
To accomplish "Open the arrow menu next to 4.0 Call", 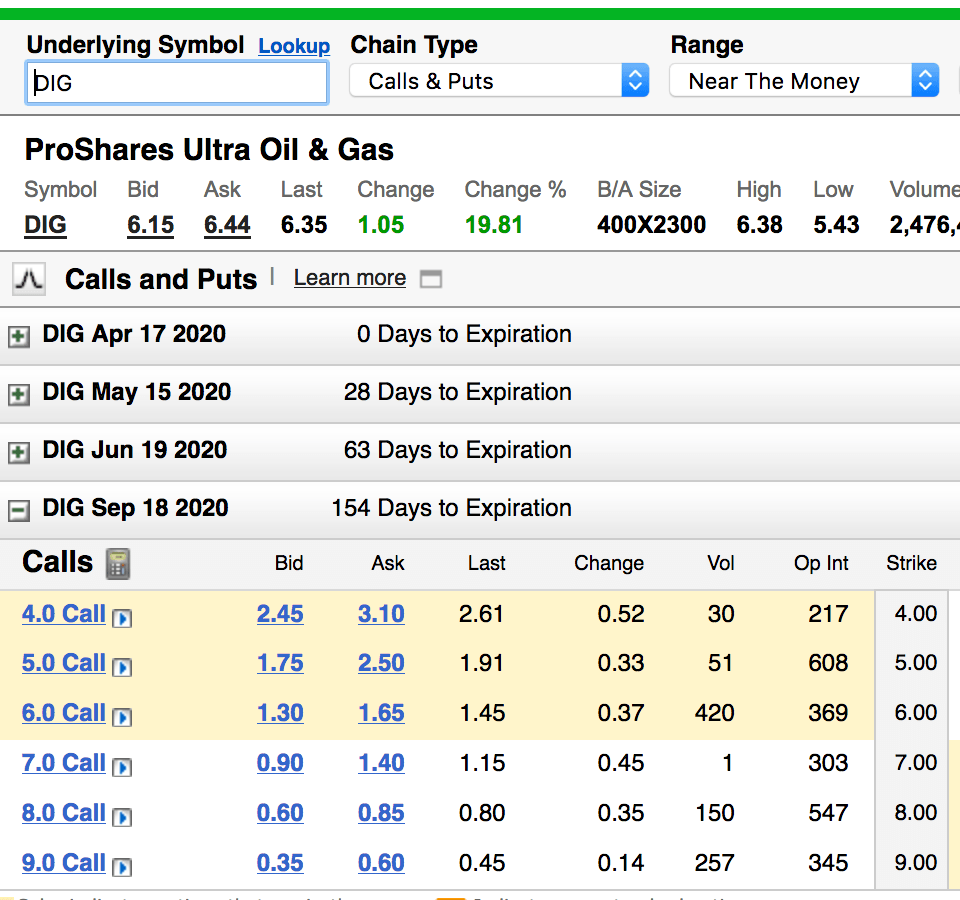I will tap(122, 617).
